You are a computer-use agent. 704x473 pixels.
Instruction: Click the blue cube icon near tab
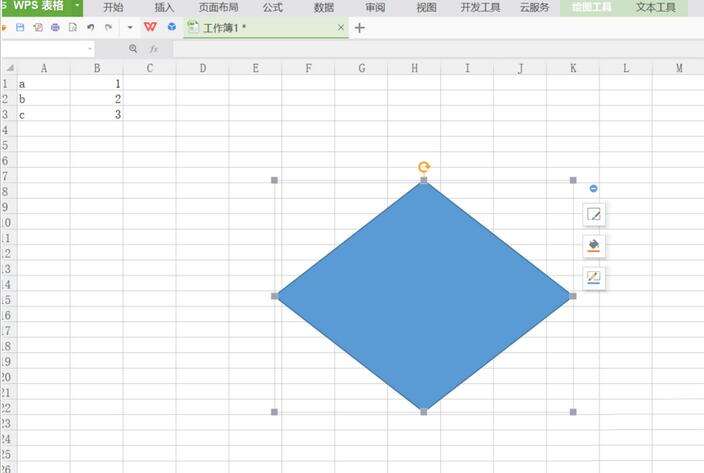172,27
